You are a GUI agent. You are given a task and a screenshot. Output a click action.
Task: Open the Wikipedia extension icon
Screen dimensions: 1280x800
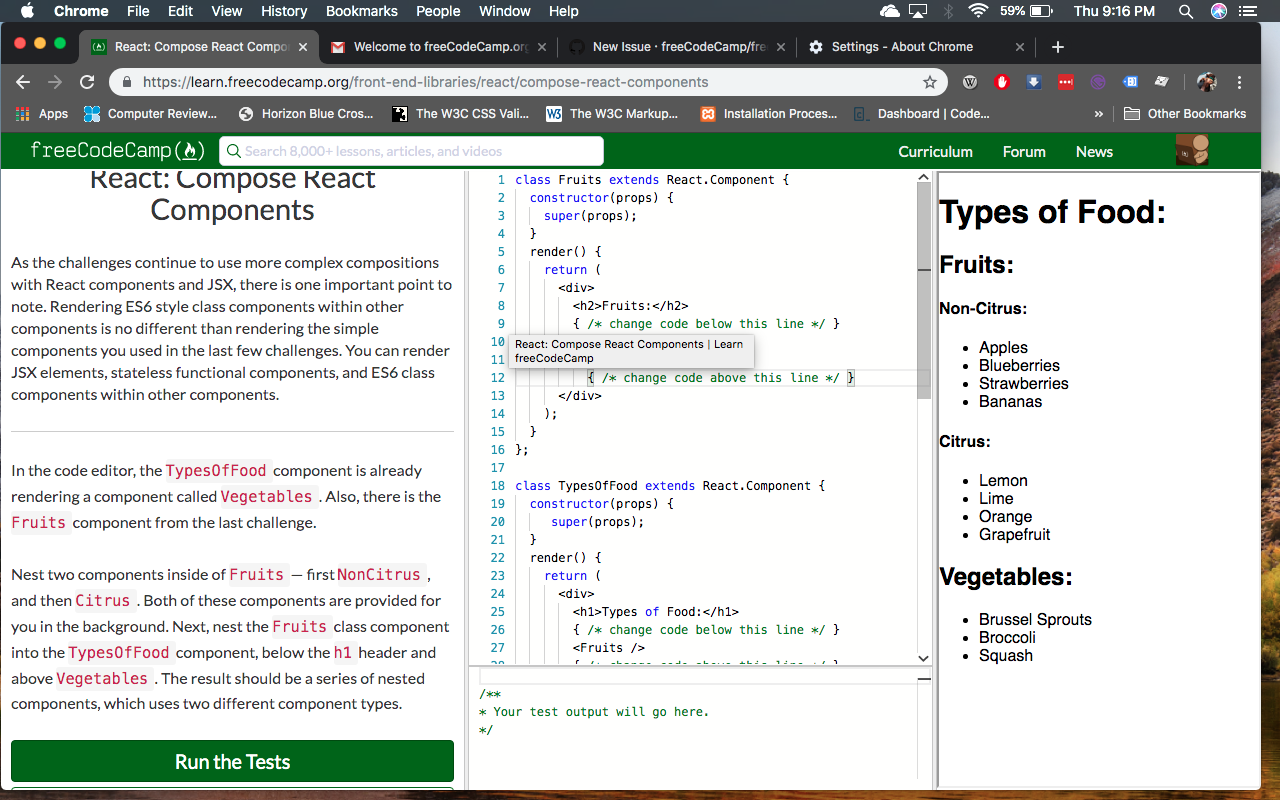tap(969, 82)
